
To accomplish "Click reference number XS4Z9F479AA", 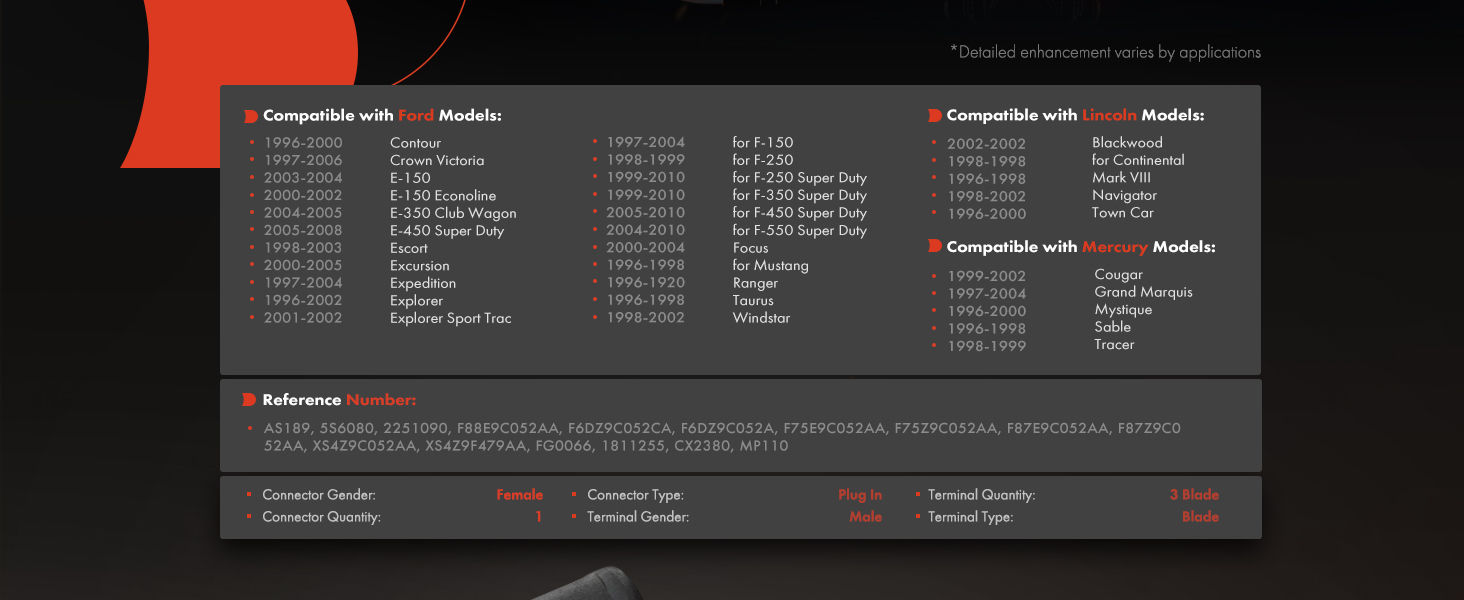I will tap(476, 446).
